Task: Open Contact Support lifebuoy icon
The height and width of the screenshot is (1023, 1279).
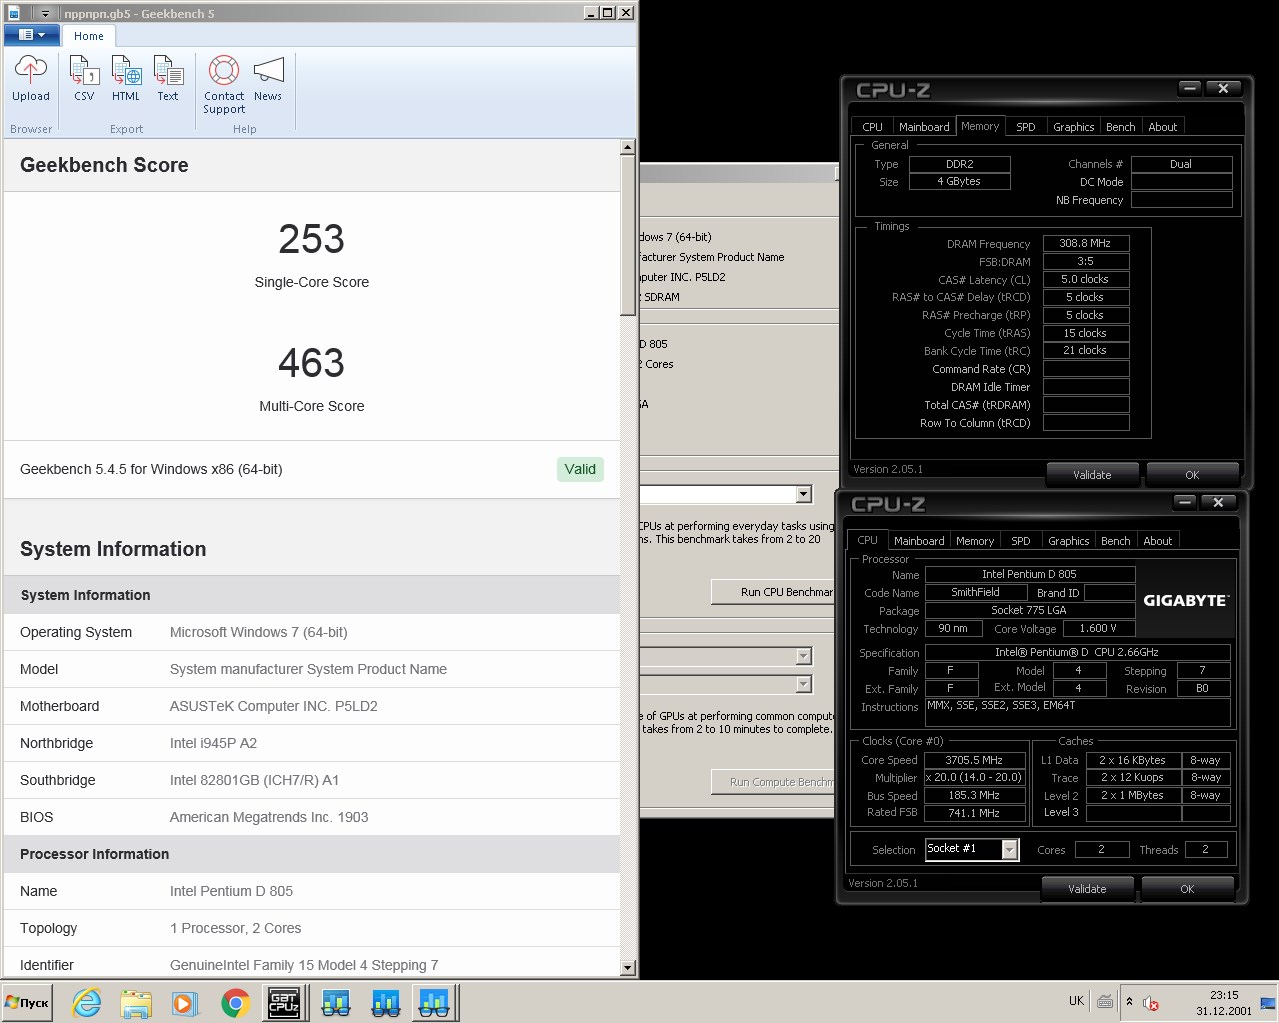Action: point(224,70)
